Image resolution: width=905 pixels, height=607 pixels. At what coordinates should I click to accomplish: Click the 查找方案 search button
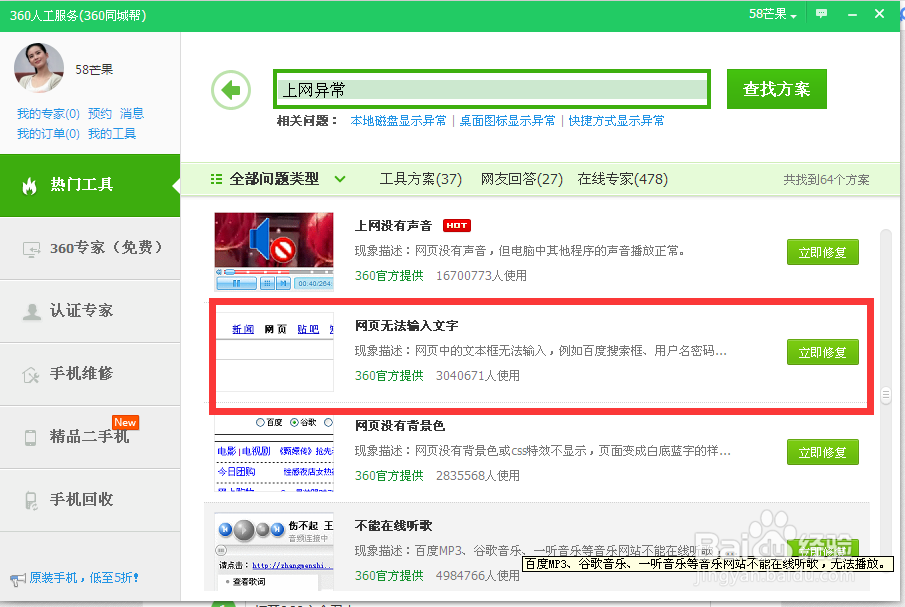click(776, 89)
